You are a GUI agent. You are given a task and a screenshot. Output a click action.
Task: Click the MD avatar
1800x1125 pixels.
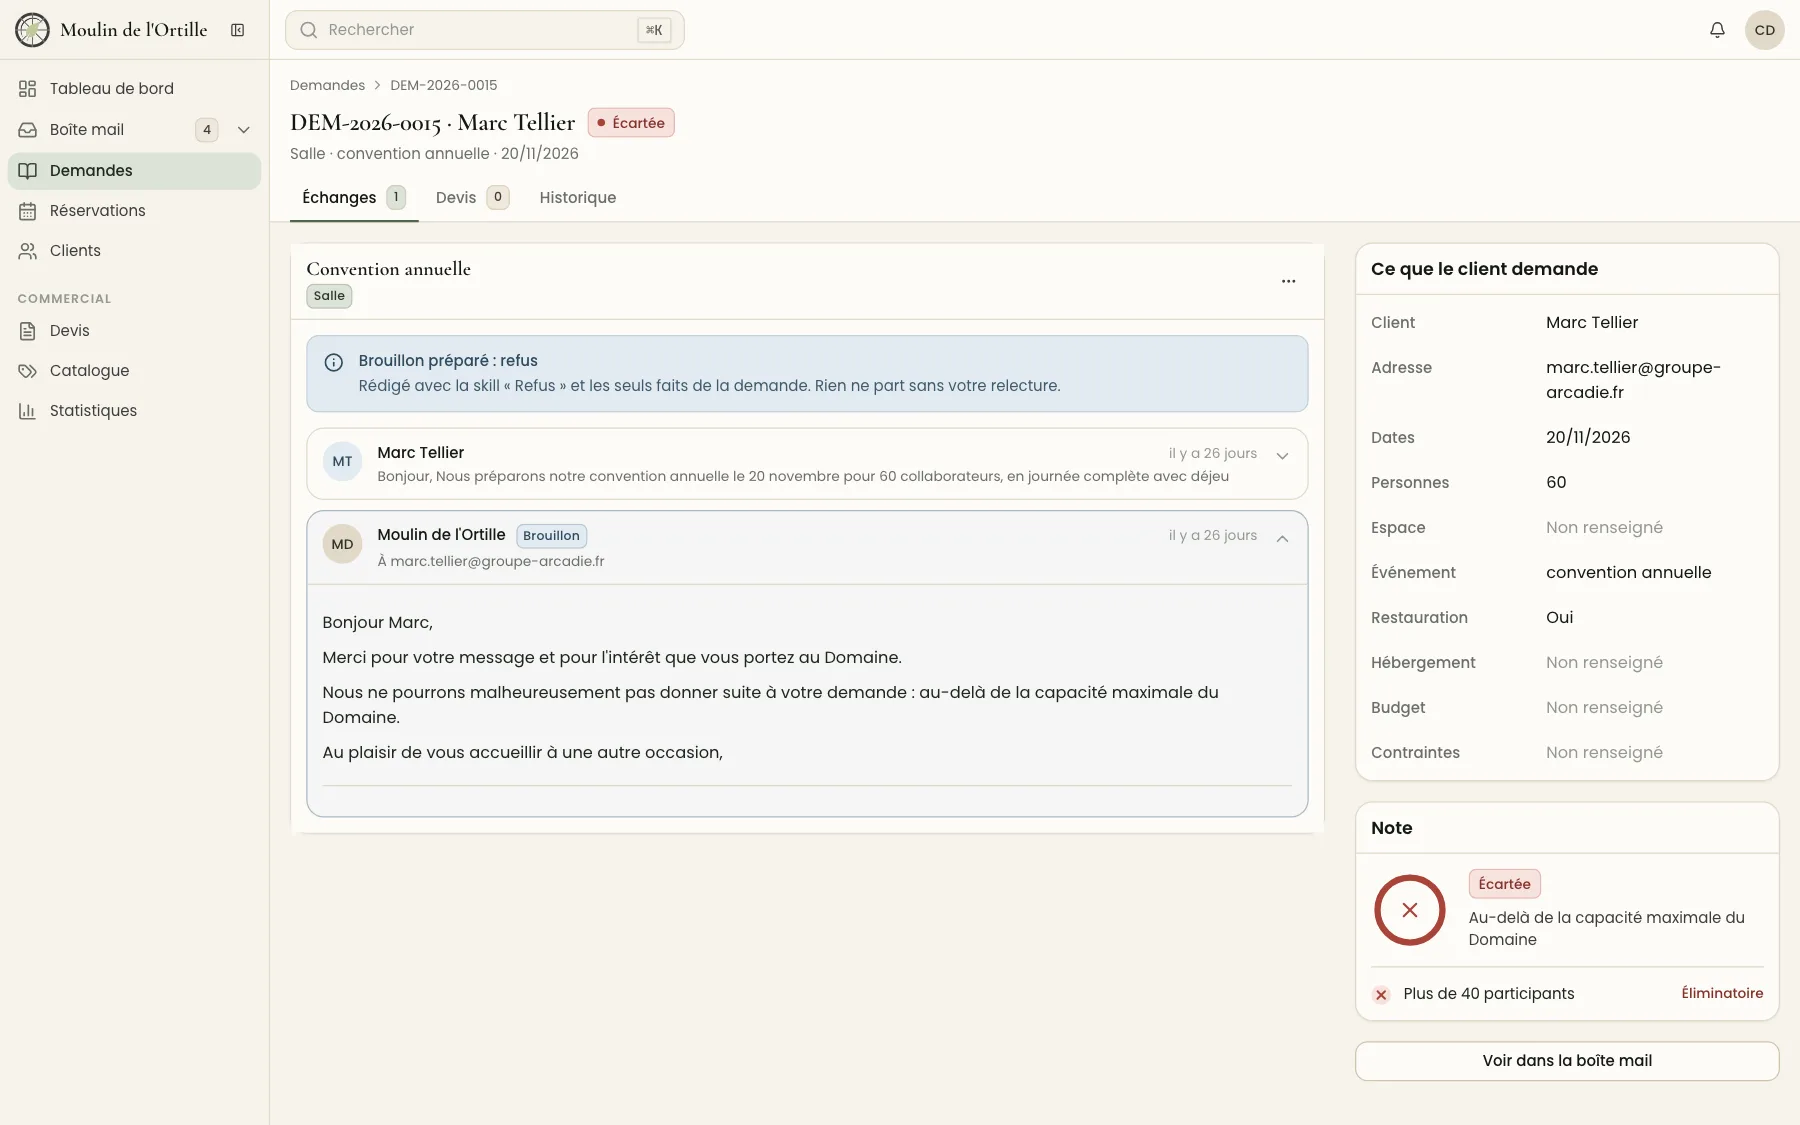342,544
